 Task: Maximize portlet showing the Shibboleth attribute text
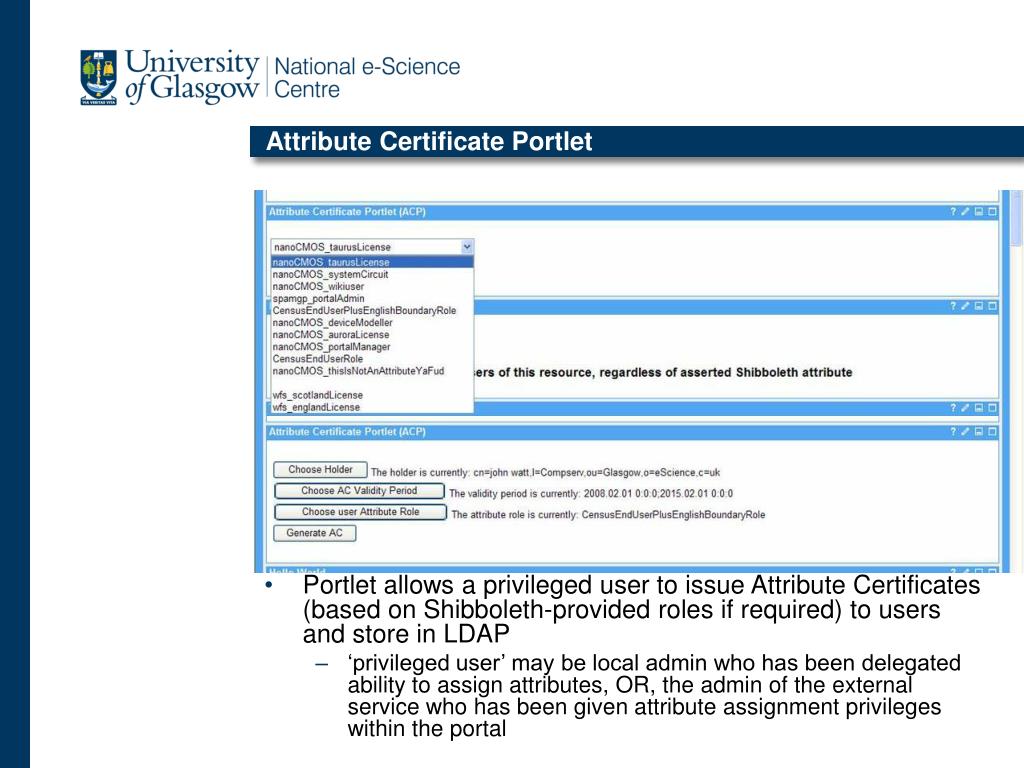(x=992, y=306)
